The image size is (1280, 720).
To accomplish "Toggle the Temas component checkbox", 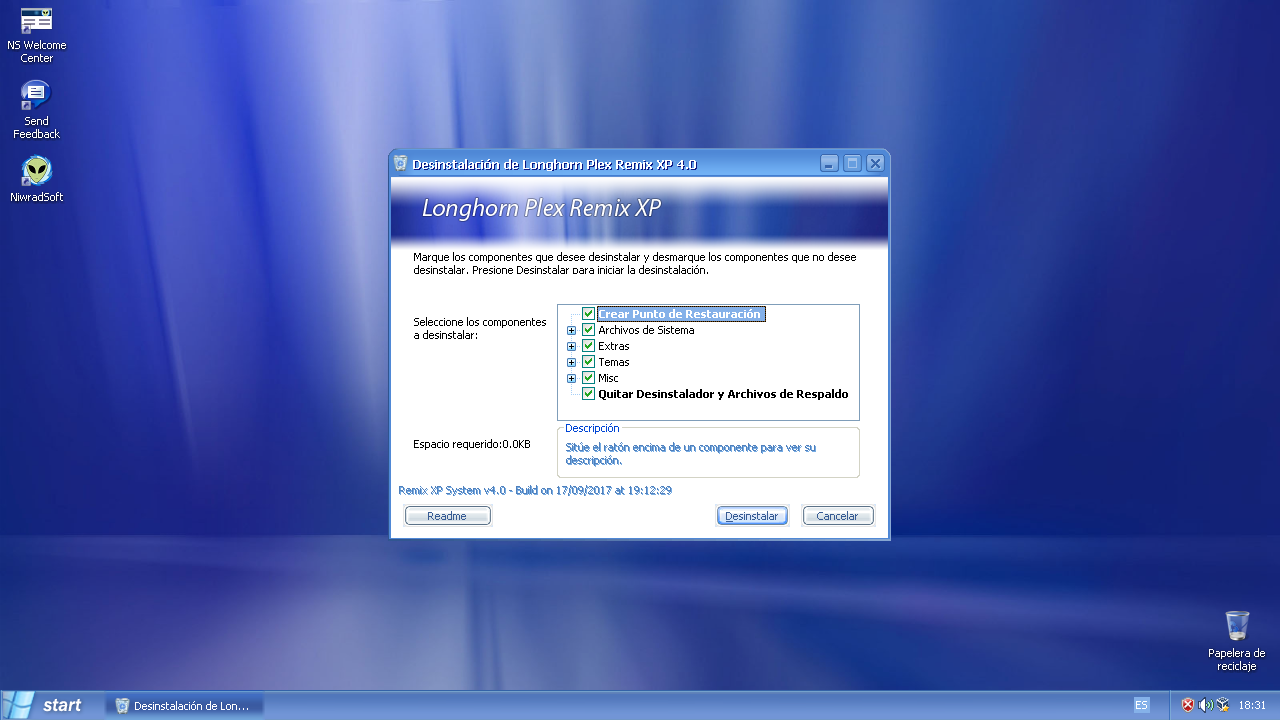I will (x=588, y=362).
